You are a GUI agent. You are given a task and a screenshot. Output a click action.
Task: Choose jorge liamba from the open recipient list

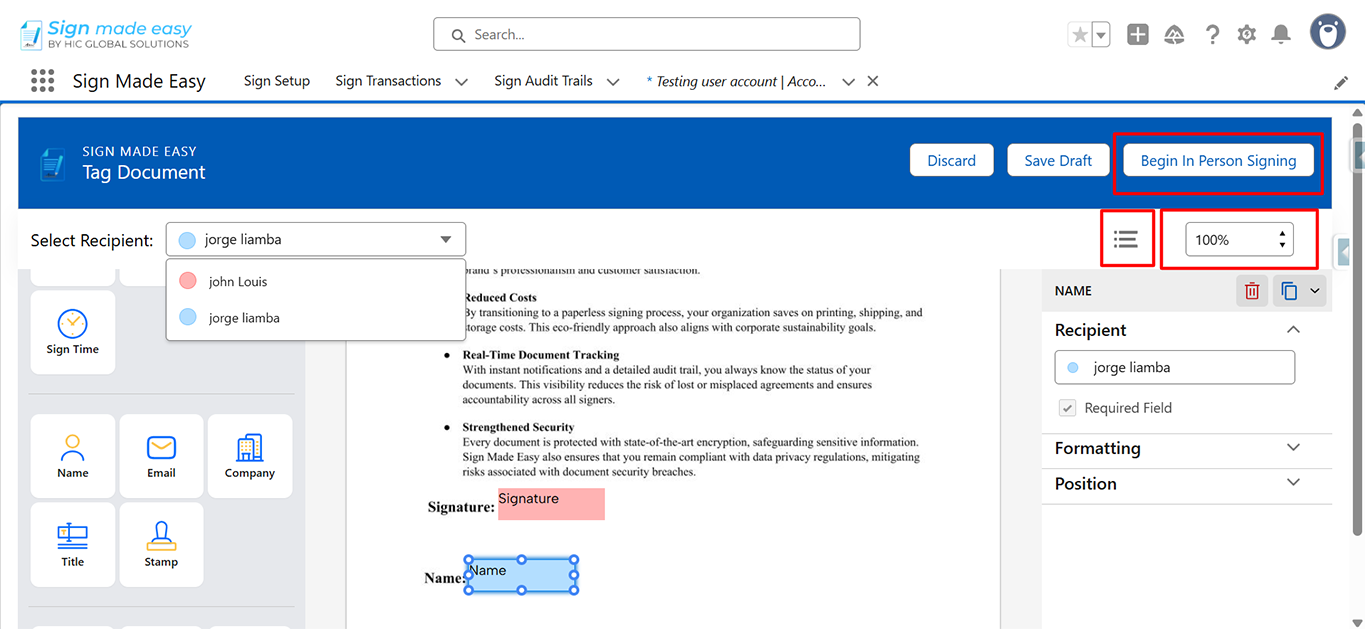pyautogui.click(x=315, y=318)
